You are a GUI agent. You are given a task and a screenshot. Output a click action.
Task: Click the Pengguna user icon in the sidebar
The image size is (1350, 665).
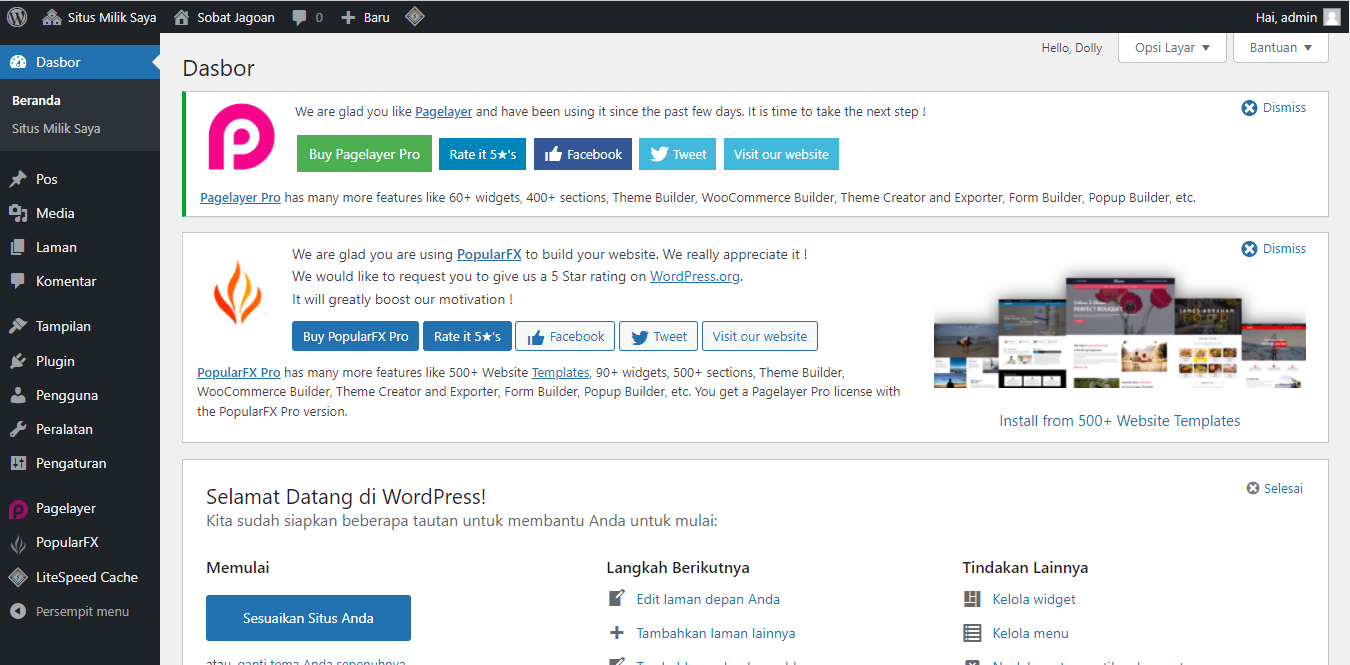click(x=18, y=395)
